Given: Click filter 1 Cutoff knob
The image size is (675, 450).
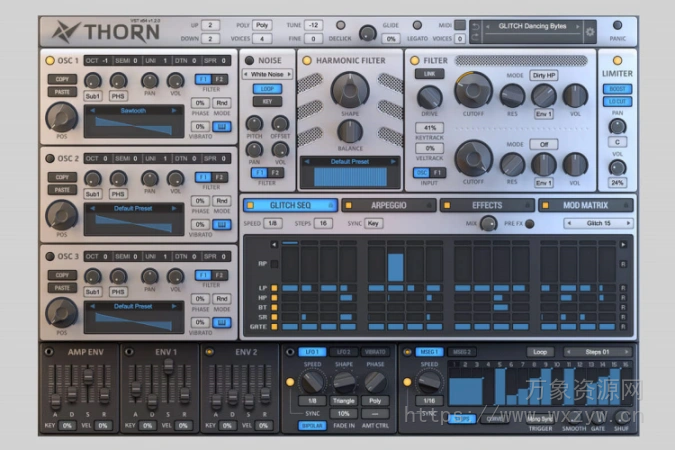Looking at the screenshot, I should click(473, 90).
